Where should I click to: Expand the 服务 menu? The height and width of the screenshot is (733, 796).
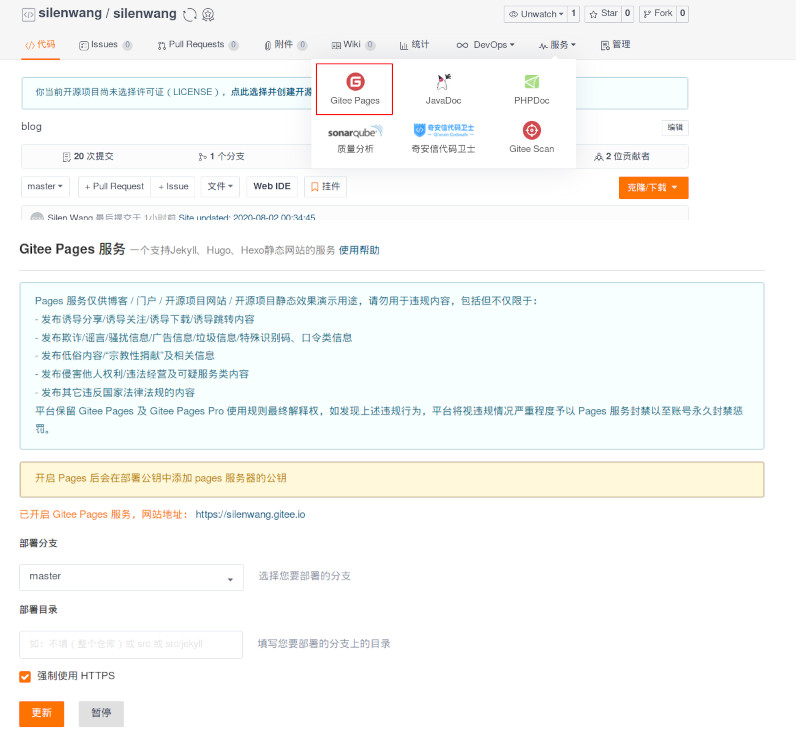[x=557, y=45]
